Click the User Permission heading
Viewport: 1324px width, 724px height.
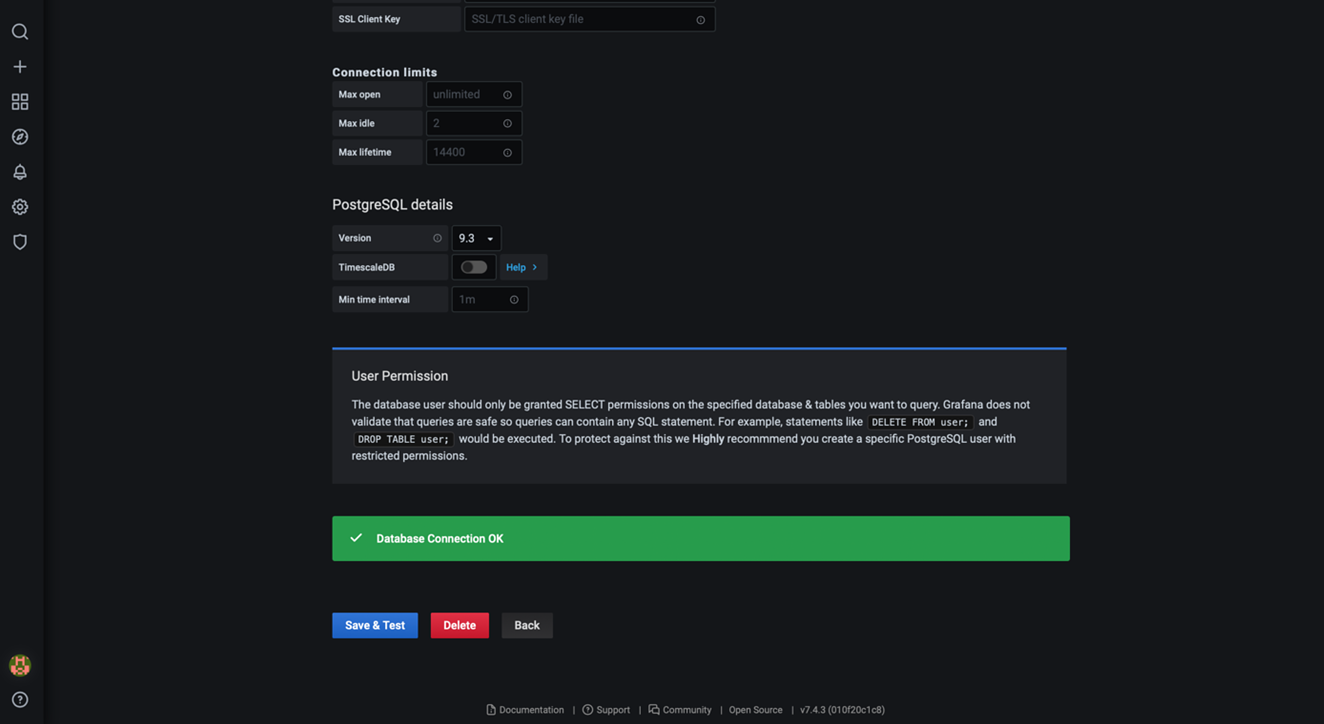tap(400, 376)
